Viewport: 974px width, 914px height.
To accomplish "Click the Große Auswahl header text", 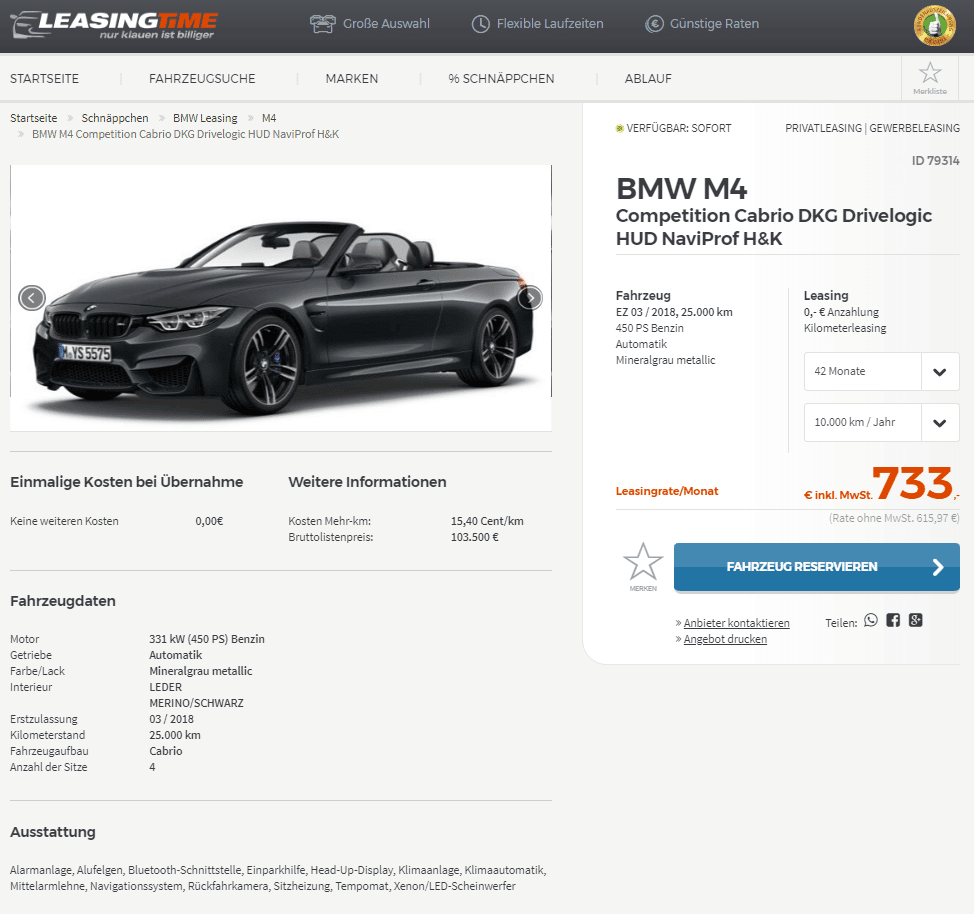I will 386,24.
